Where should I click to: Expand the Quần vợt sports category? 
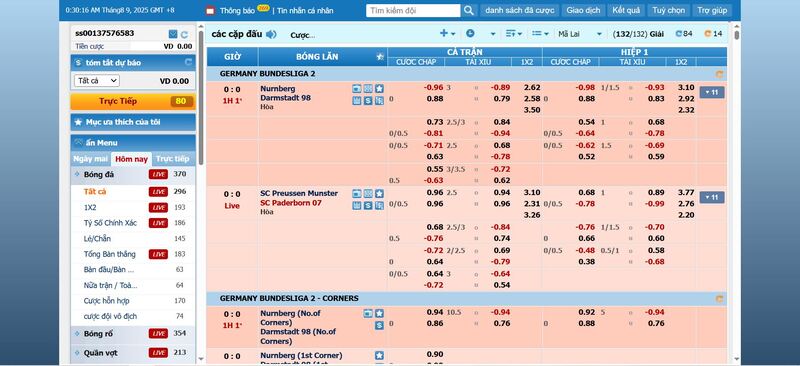pos(133,353)
